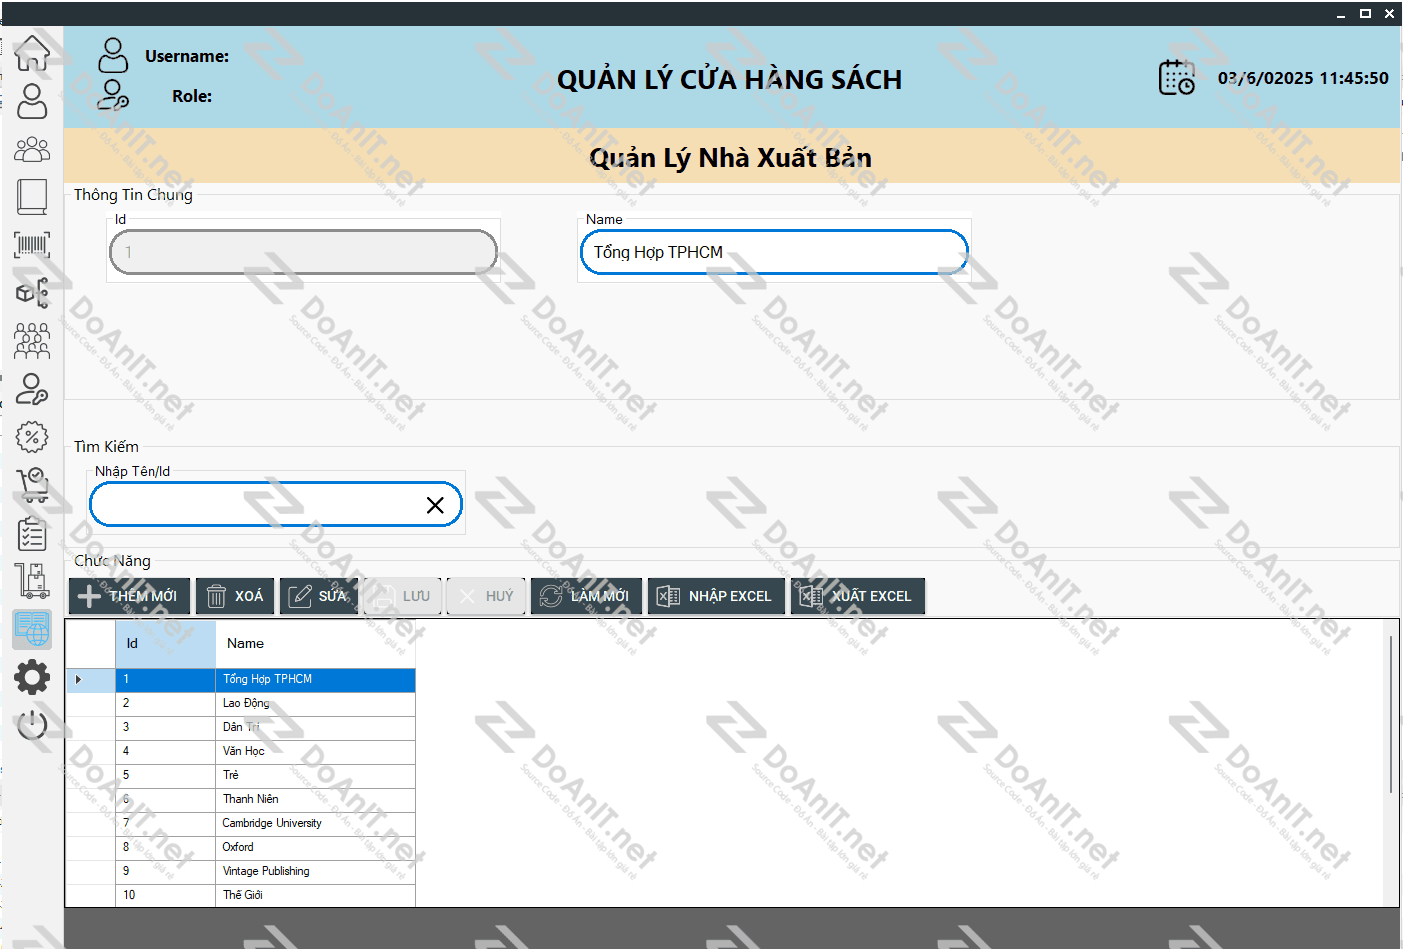1403x949 pixels.
Task: Open the book management icon
Action: (x=32, y=197)
